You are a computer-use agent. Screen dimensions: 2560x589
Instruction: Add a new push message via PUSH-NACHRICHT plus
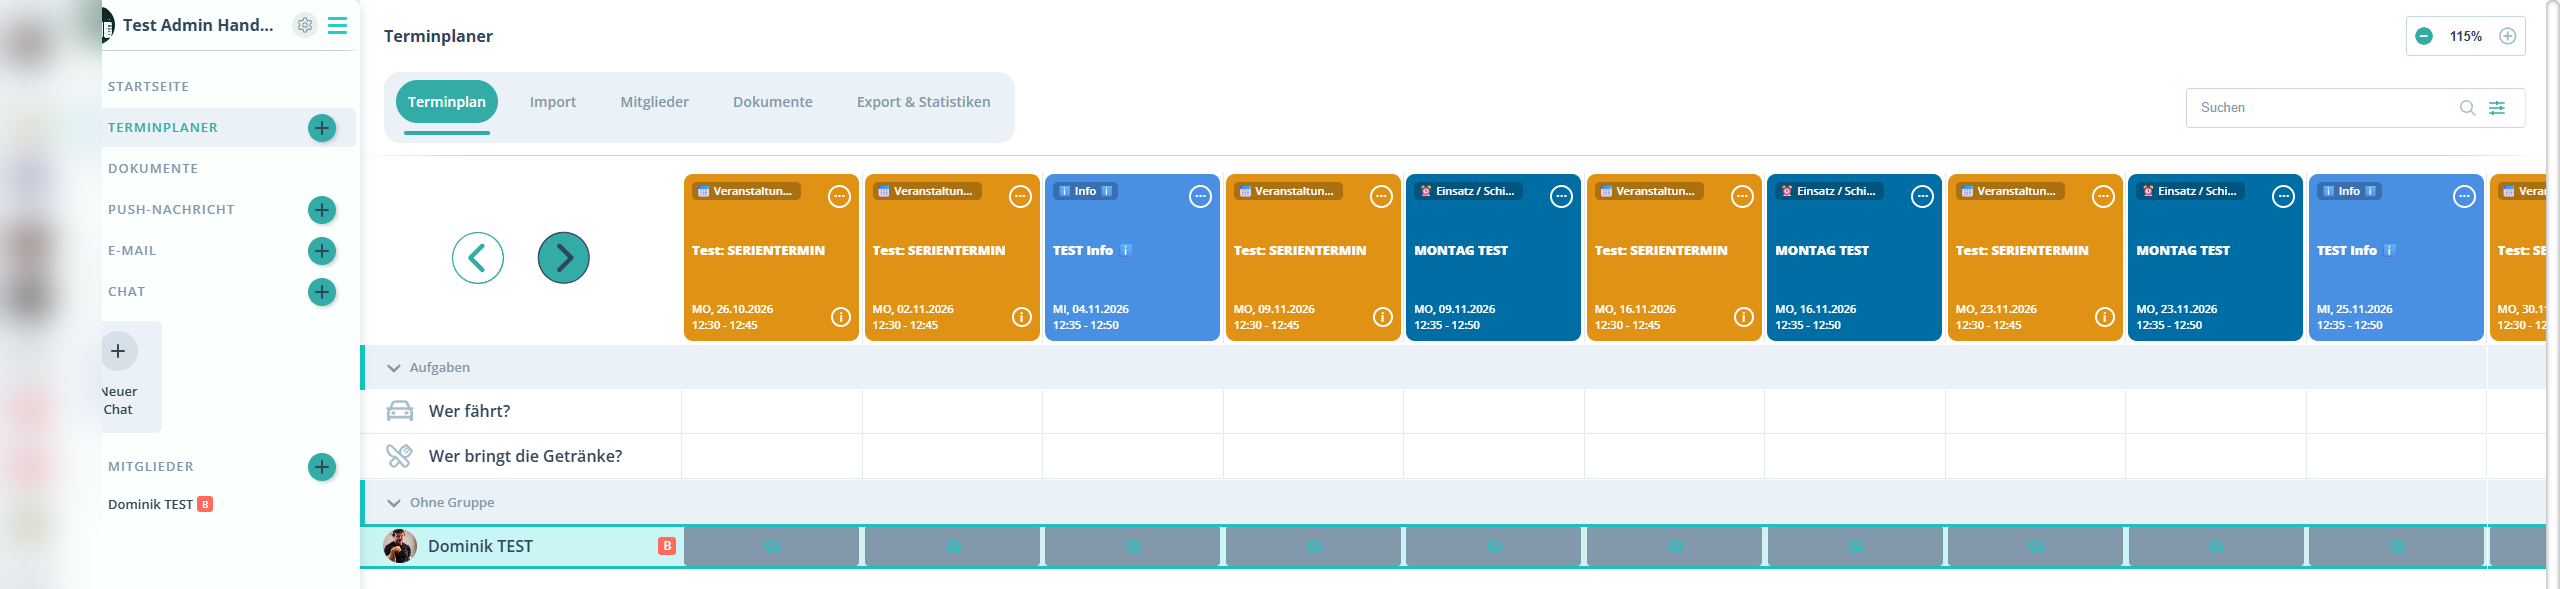coord(322,210)
